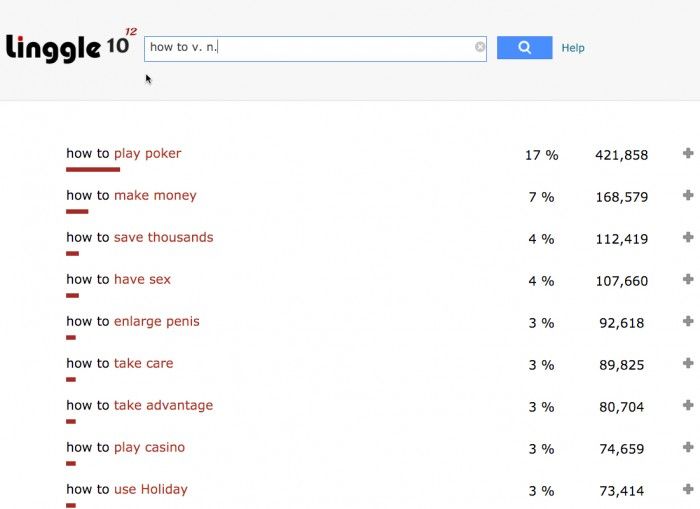Image resolution: width=700 pixels, height=509 pixels.
Task: Click the red frequency bar under play poker
Action: pyautogui.click(x=93, y=170)
